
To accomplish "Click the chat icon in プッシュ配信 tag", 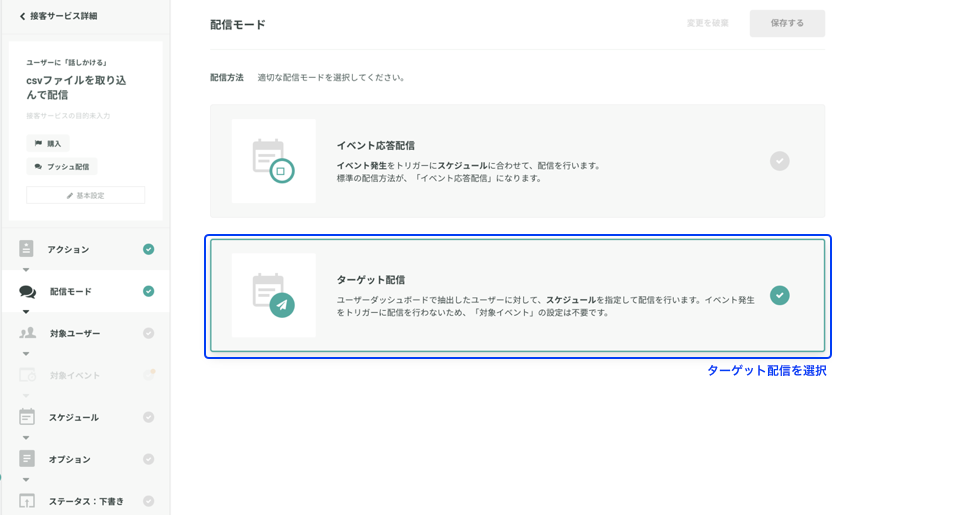I will point(38,167).
